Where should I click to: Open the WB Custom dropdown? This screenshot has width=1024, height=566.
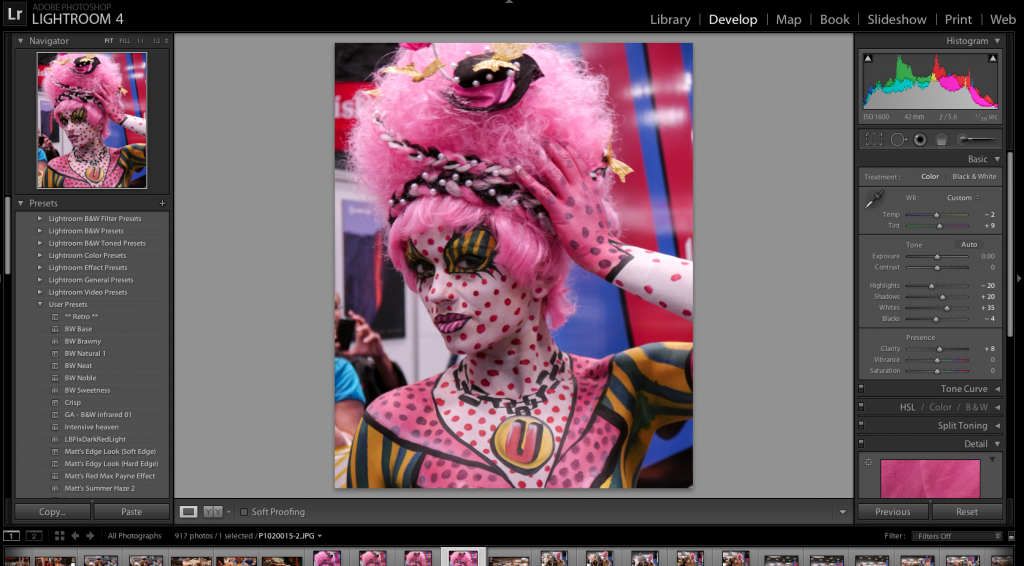click(963, 197)
